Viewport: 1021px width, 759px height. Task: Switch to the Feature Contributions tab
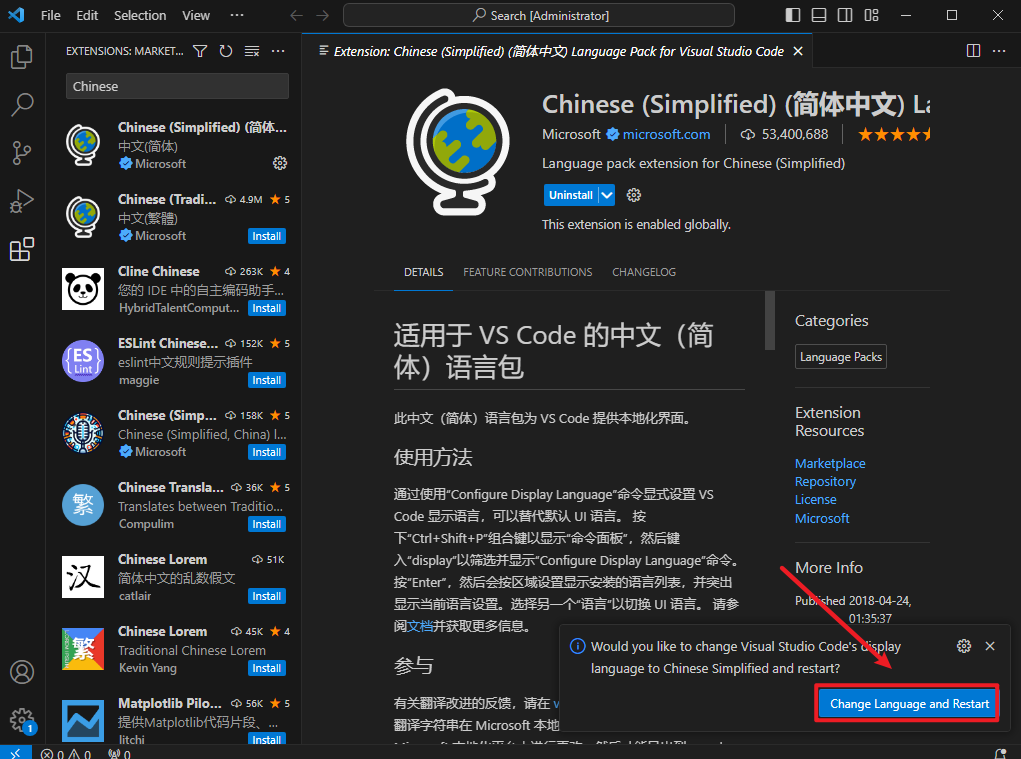527,272
